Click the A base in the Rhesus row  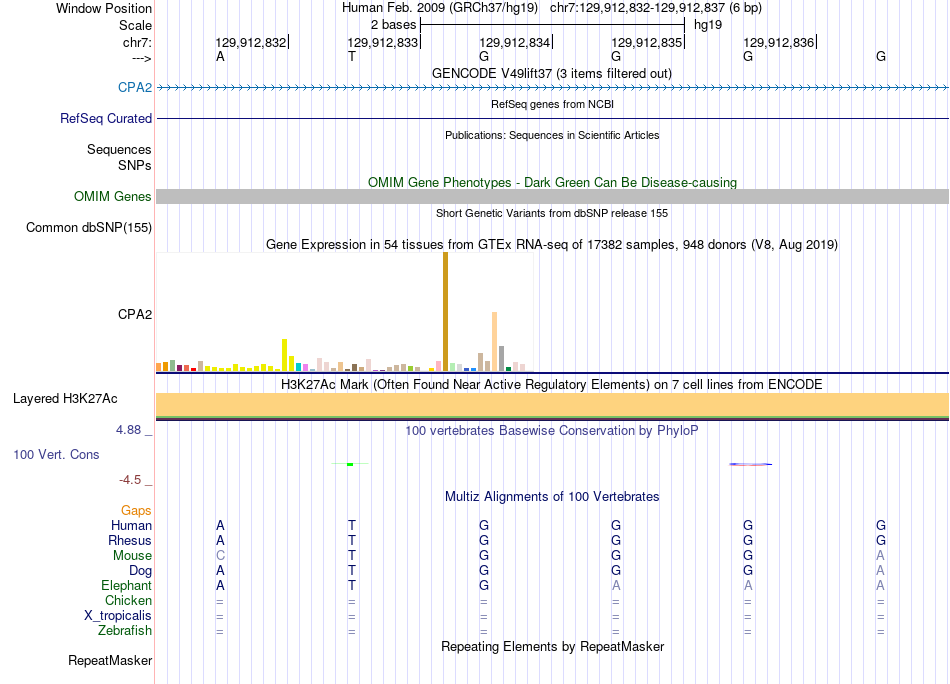click(x=220, y=540)
